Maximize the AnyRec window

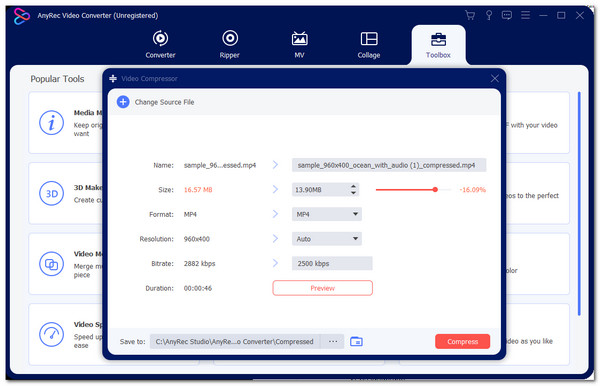coord(561,15)
